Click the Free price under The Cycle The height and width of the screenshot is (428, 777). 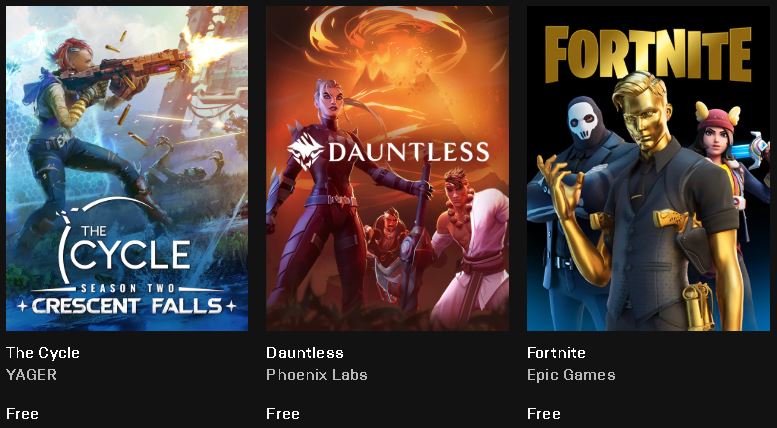22,414
